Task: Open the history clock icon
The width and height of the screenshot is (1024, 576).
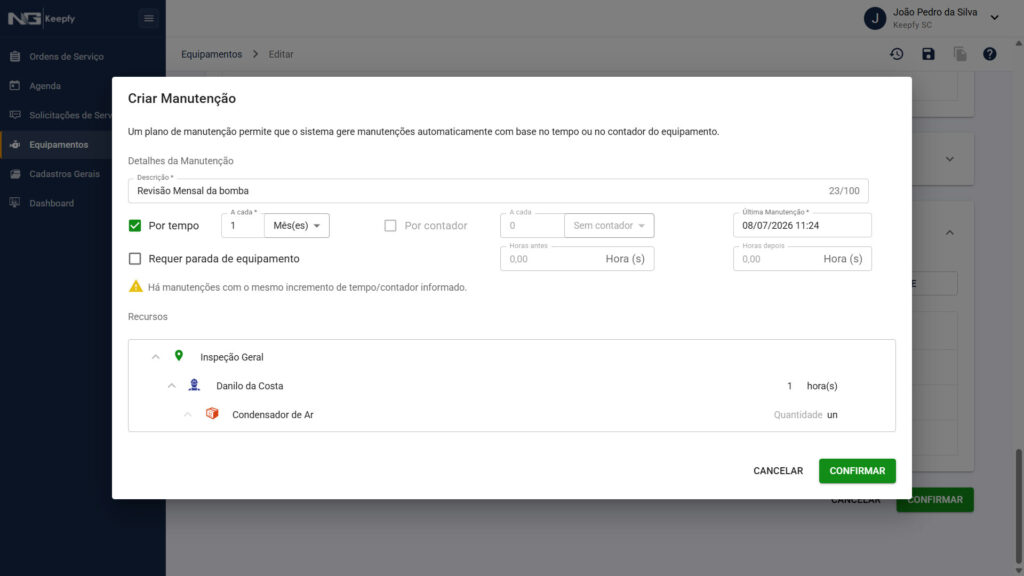Action: tap(897, 54)
